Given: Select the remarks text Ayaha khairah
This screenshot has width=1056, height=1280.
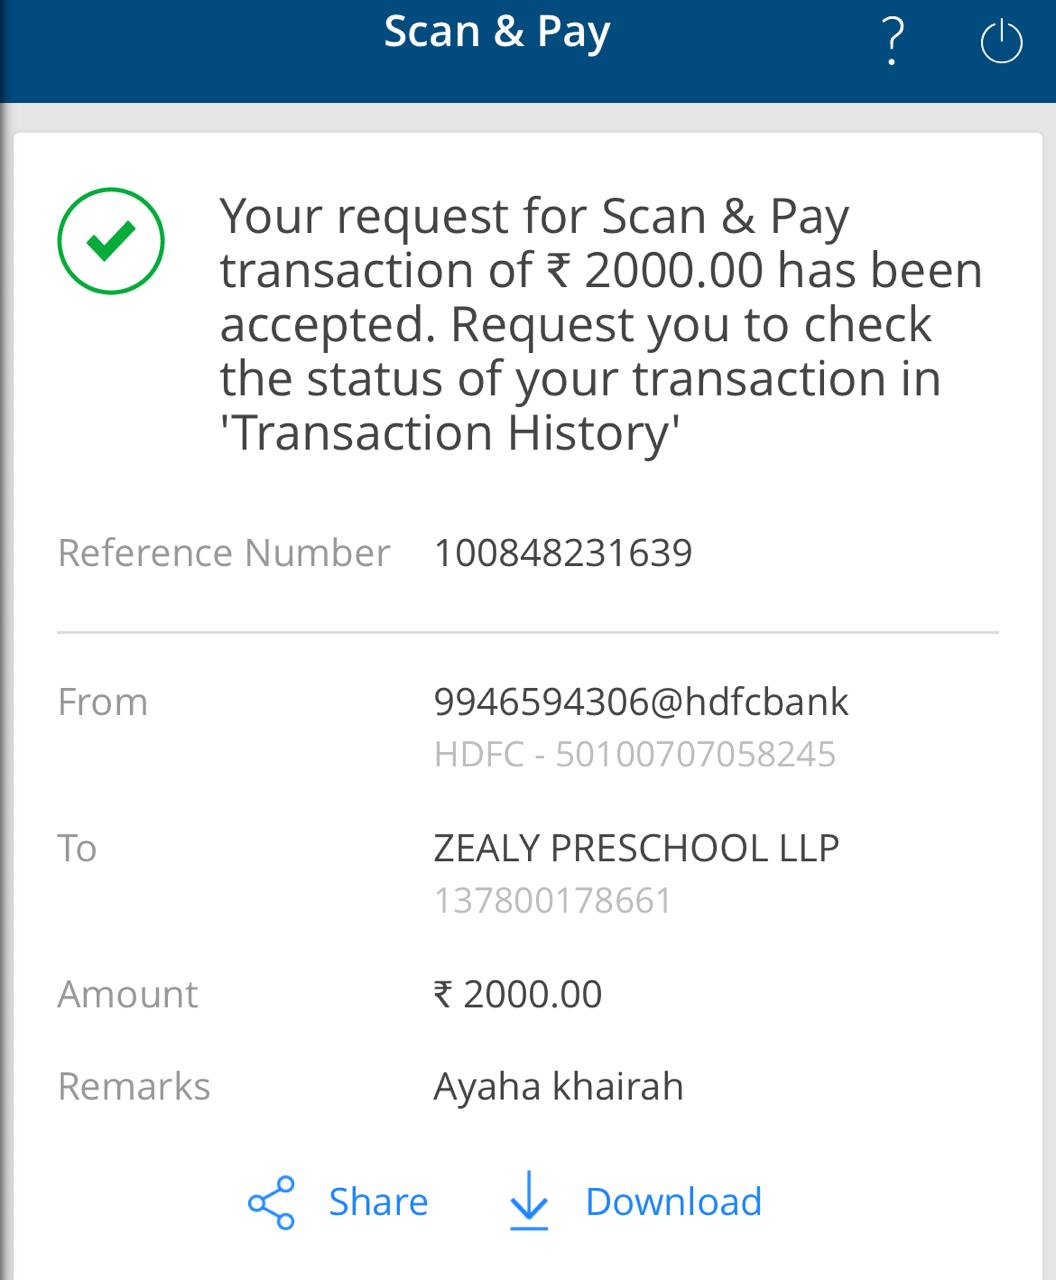Looking at the screenshot, I should (558, 1086).
